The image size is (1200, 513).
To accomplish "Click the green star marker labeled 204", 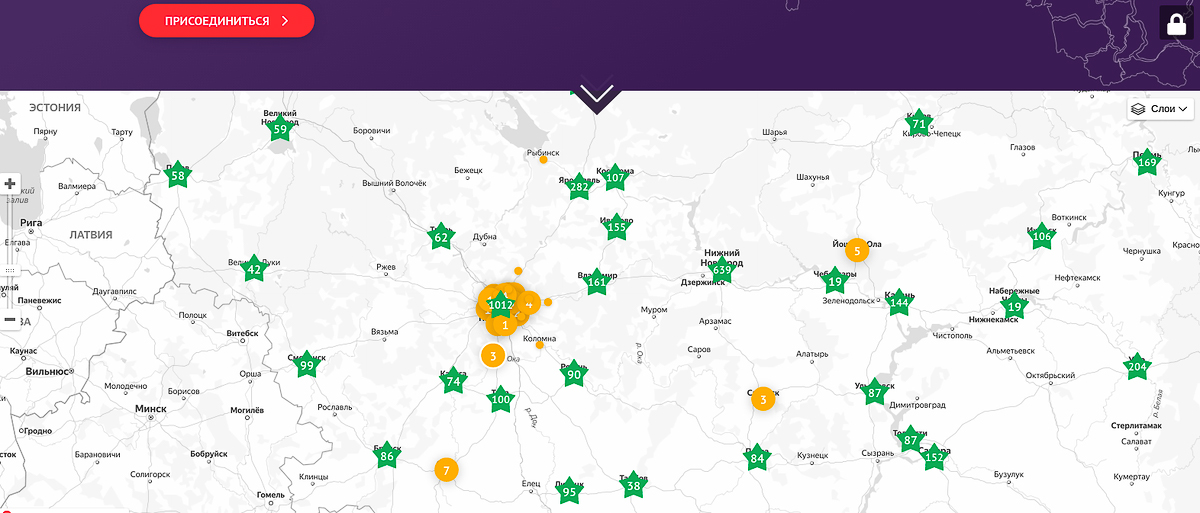I will click(x=1137, y=367).
